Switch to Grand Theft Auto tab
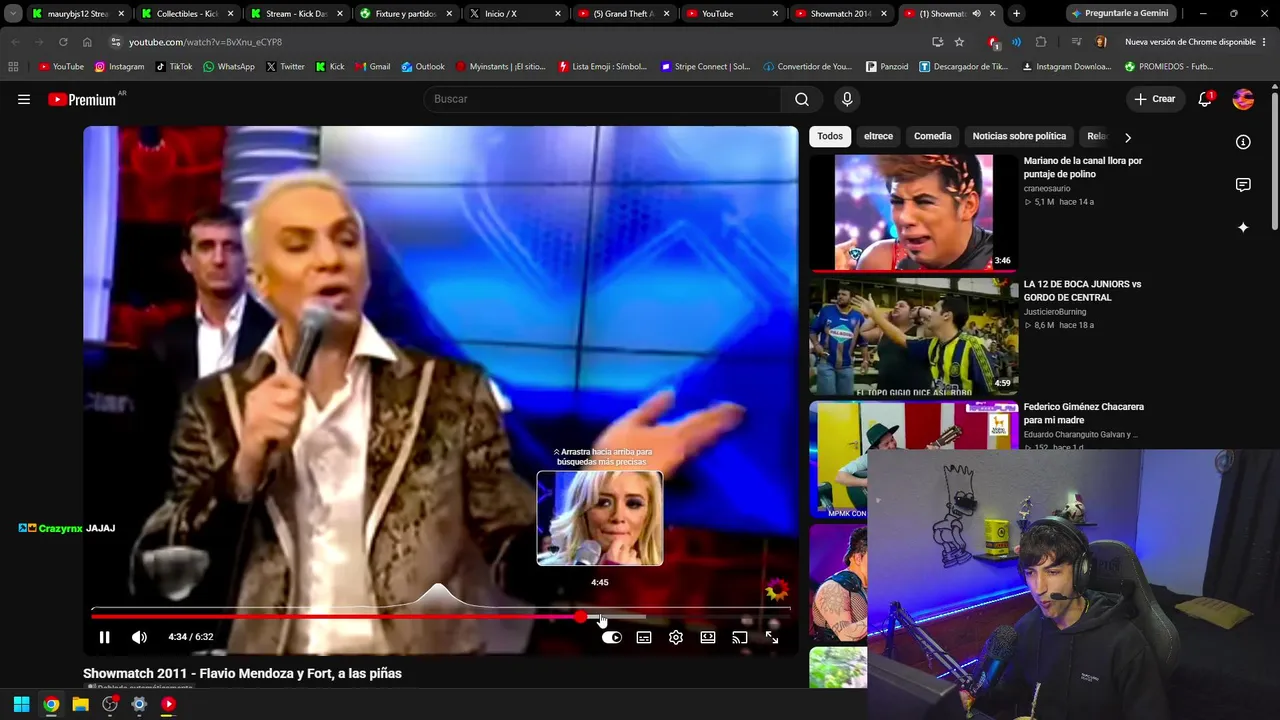 click(624, 14)
